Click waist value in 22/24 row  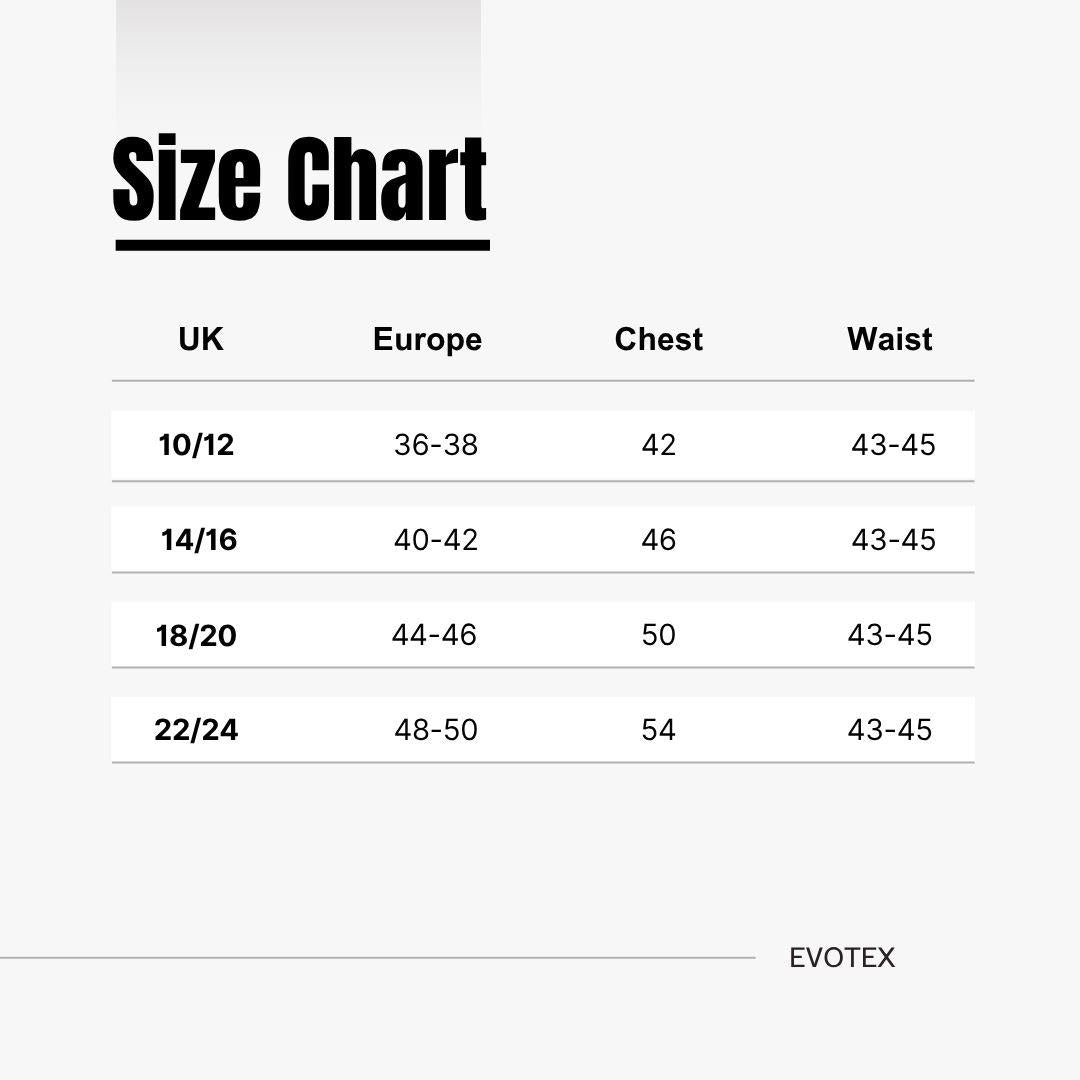pos(890,730)
